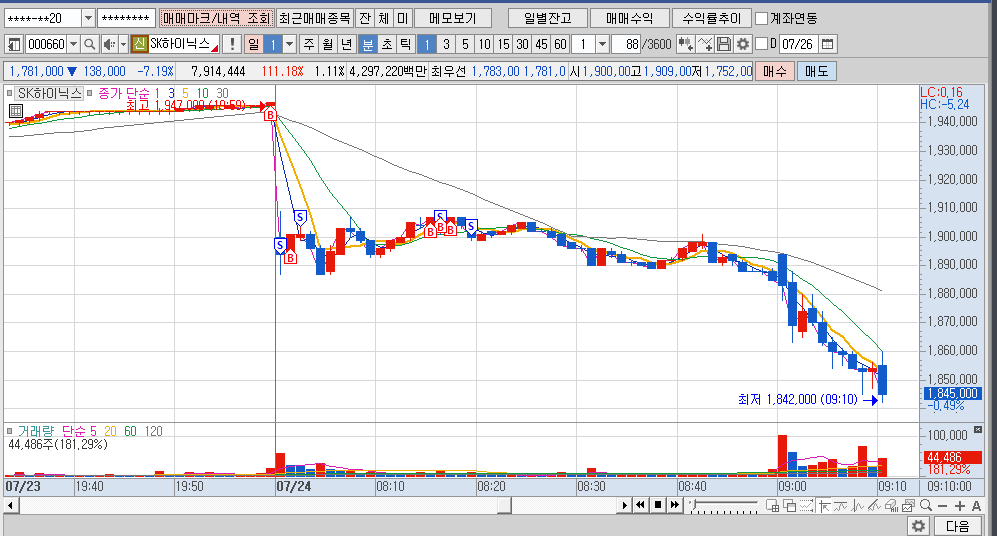
Task: Select the 60 minute interval button
Action: tap(560, 44)
